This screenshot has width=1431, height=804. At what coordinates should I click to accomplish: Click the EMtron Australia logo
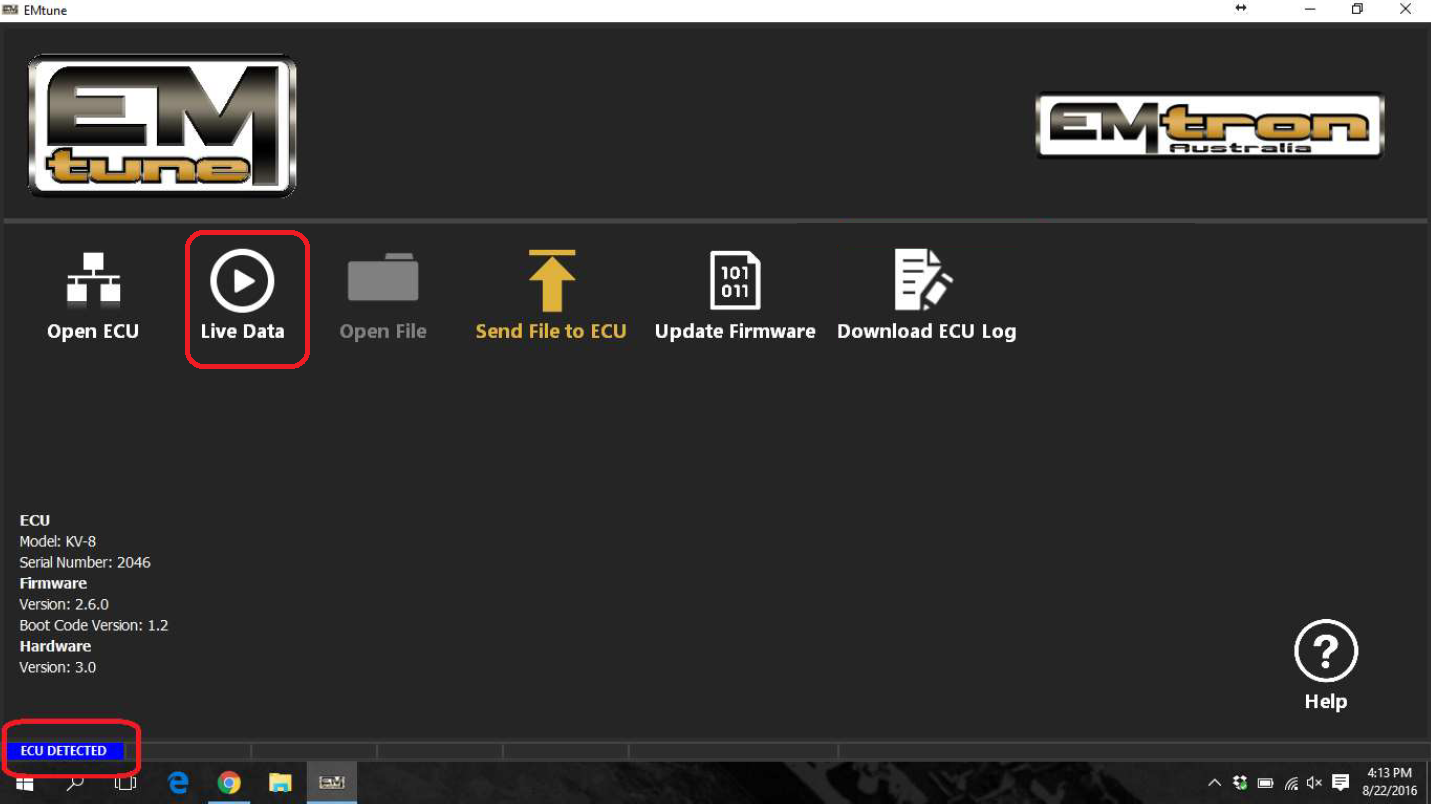1210,125
